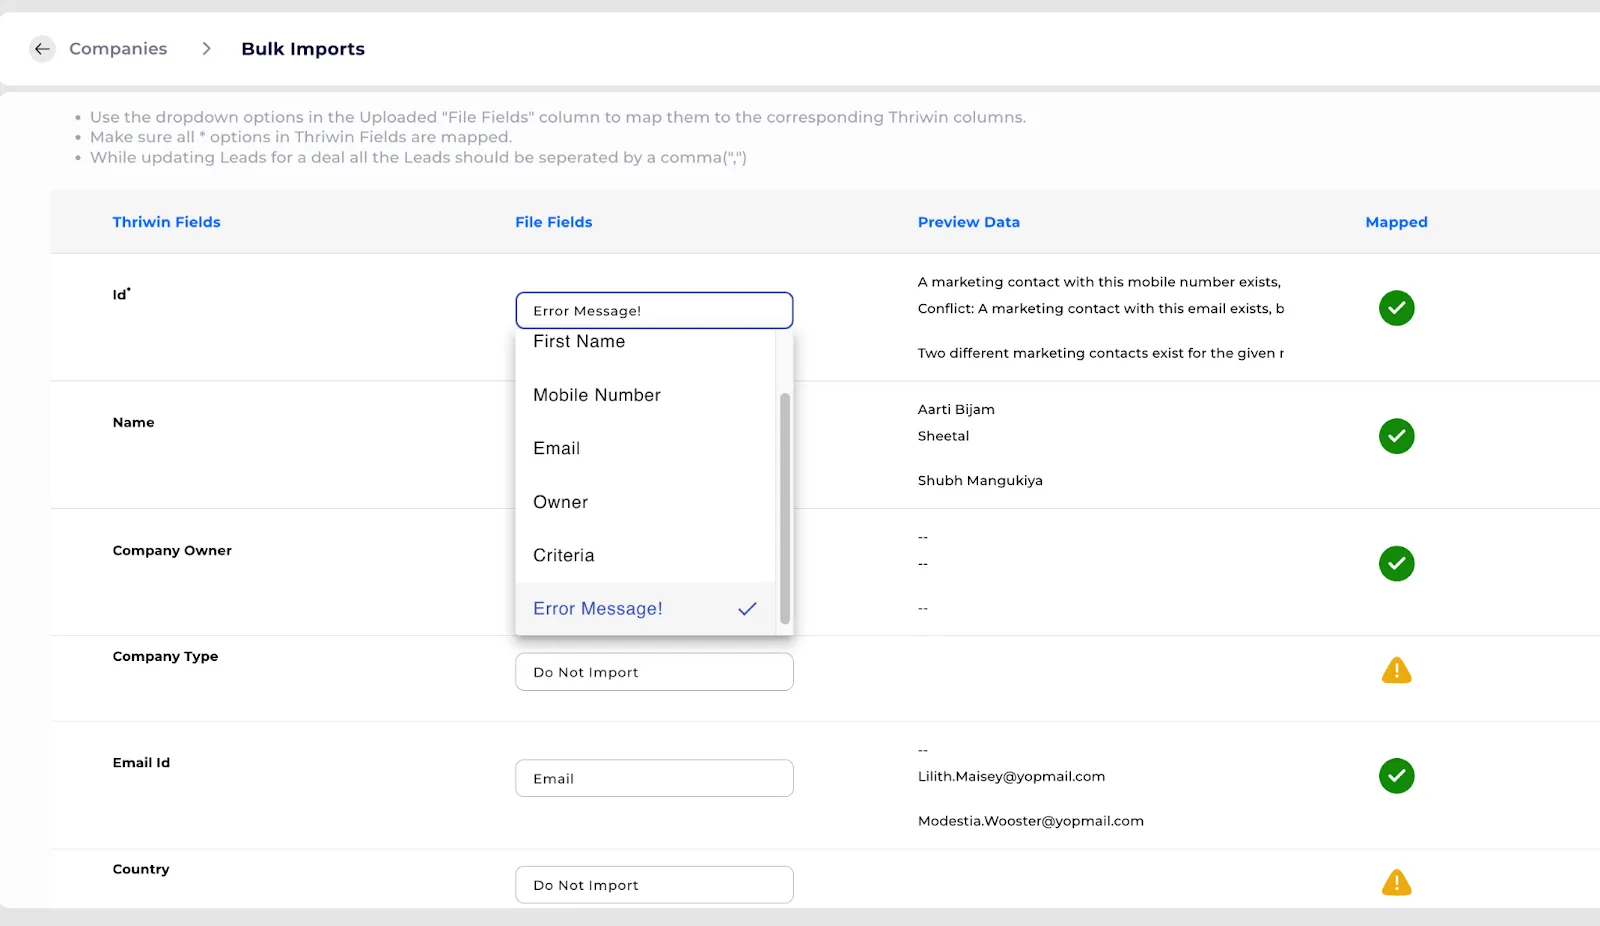This screenshot has width=1600, height=926.
Task: Click the green mapped checkmark for Name row
Action: point(1396,436)
